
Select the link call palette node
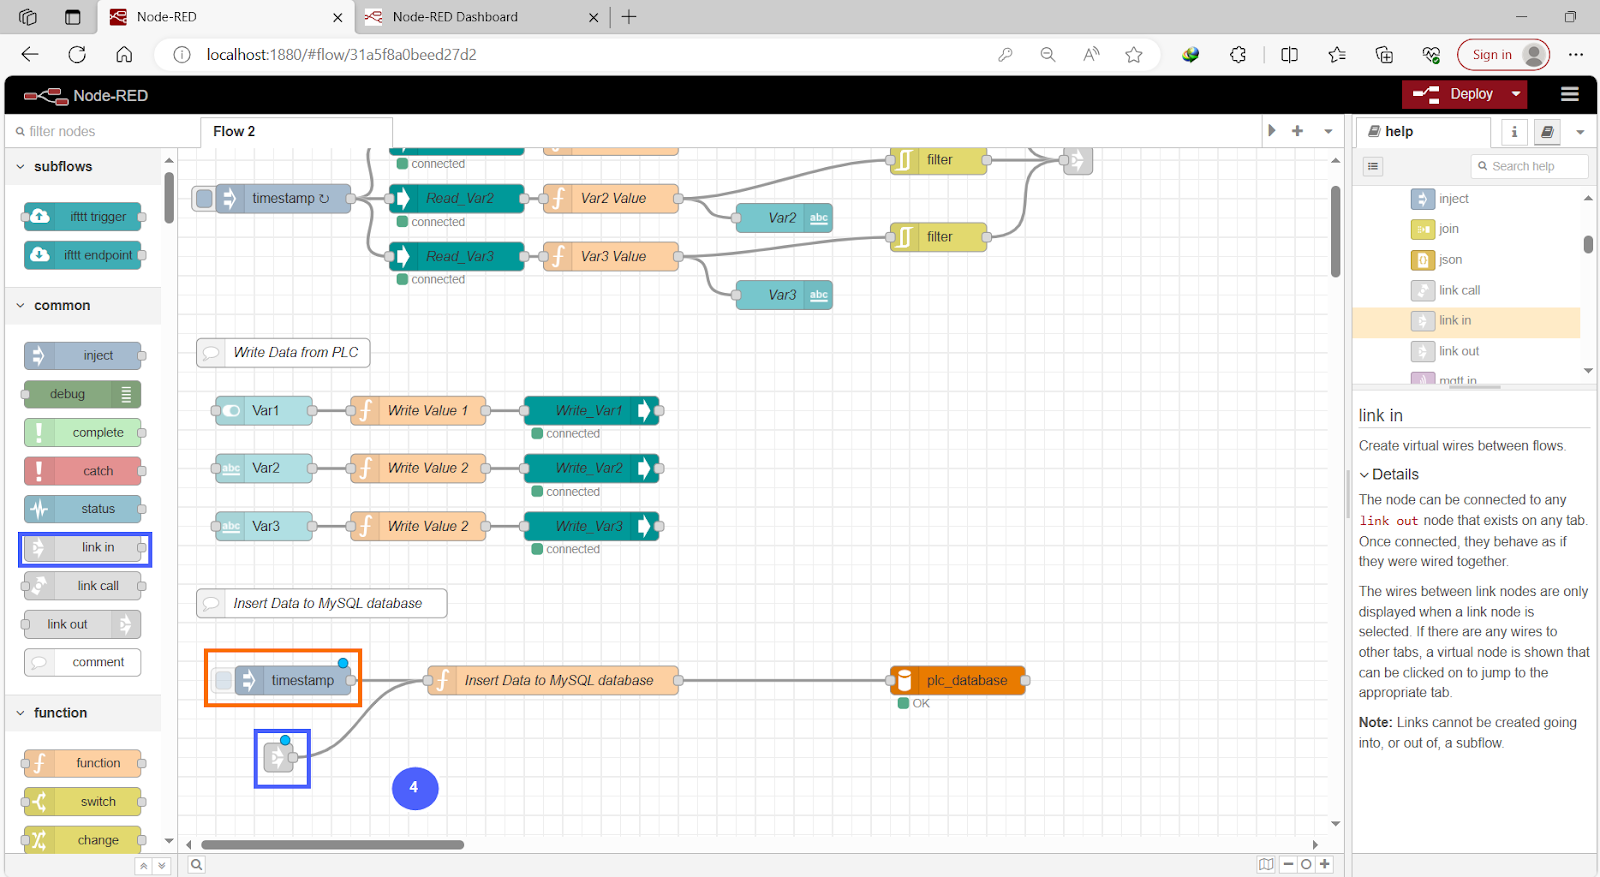pyautogui.click(x=83, y=586)
